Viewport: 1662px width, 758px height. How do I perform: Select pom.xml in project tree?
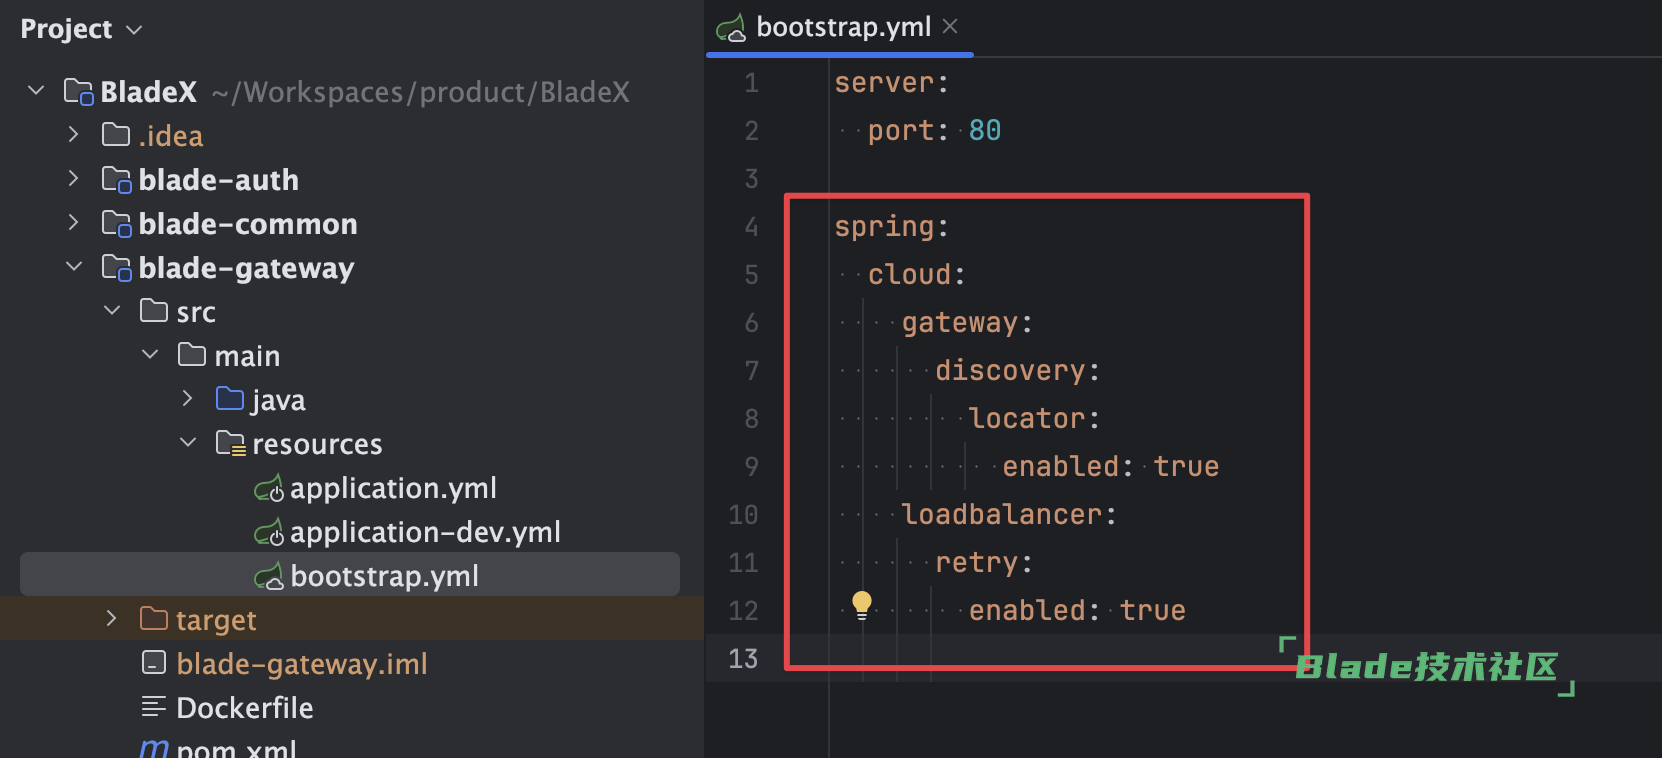click(236, 748)
